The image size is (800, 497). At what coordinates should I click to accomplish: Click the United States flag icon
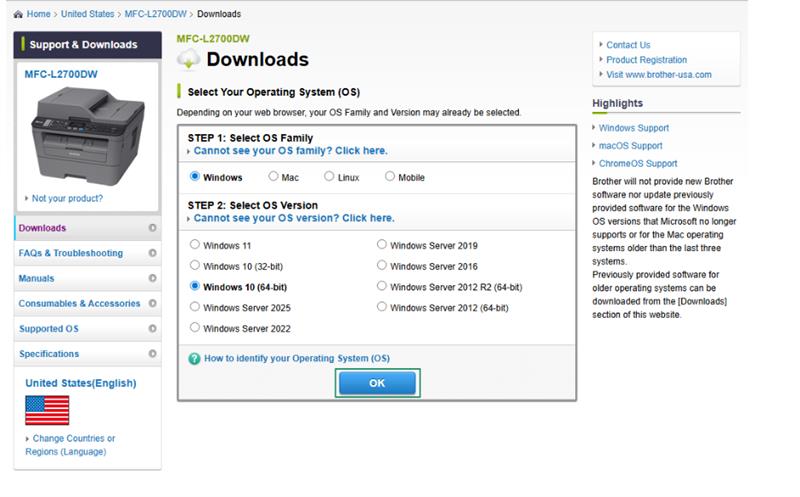pos(47,410)
